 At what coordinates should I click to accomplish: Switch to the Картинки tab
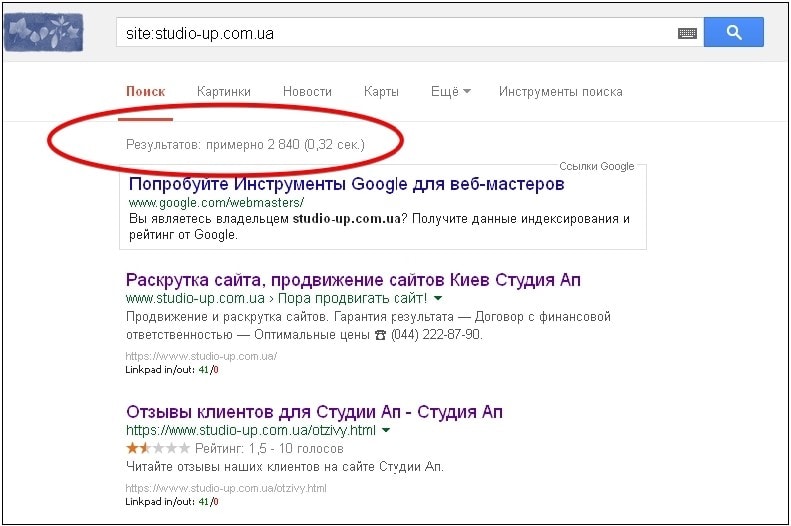223,92
